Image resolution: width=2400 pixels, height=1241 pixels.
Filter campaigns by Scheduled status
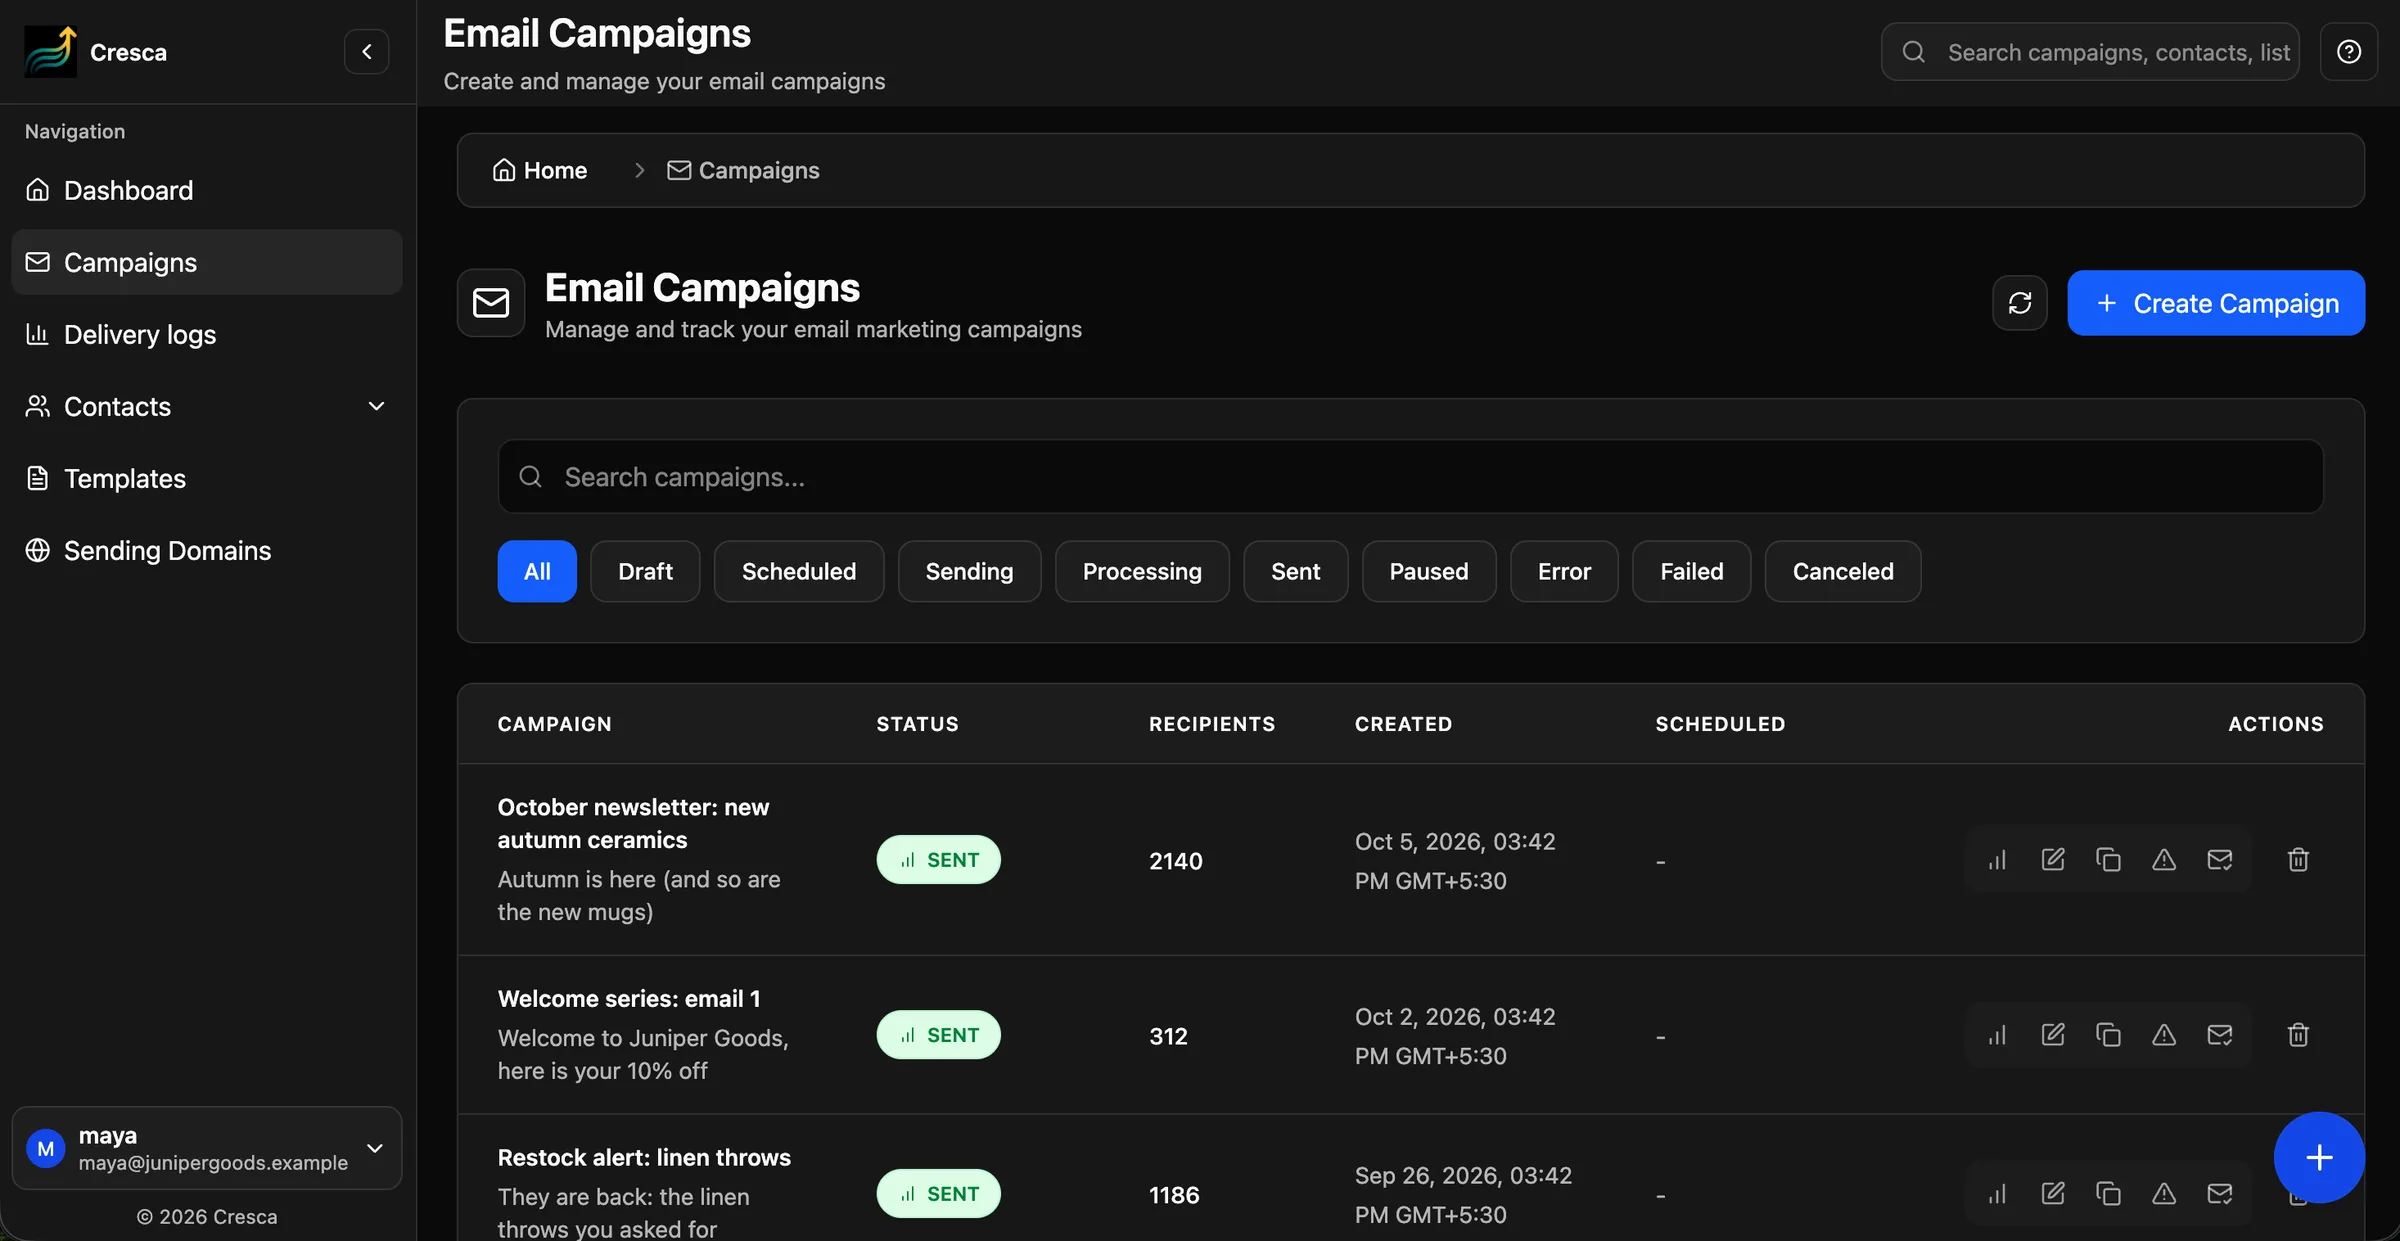coord(799,572)
